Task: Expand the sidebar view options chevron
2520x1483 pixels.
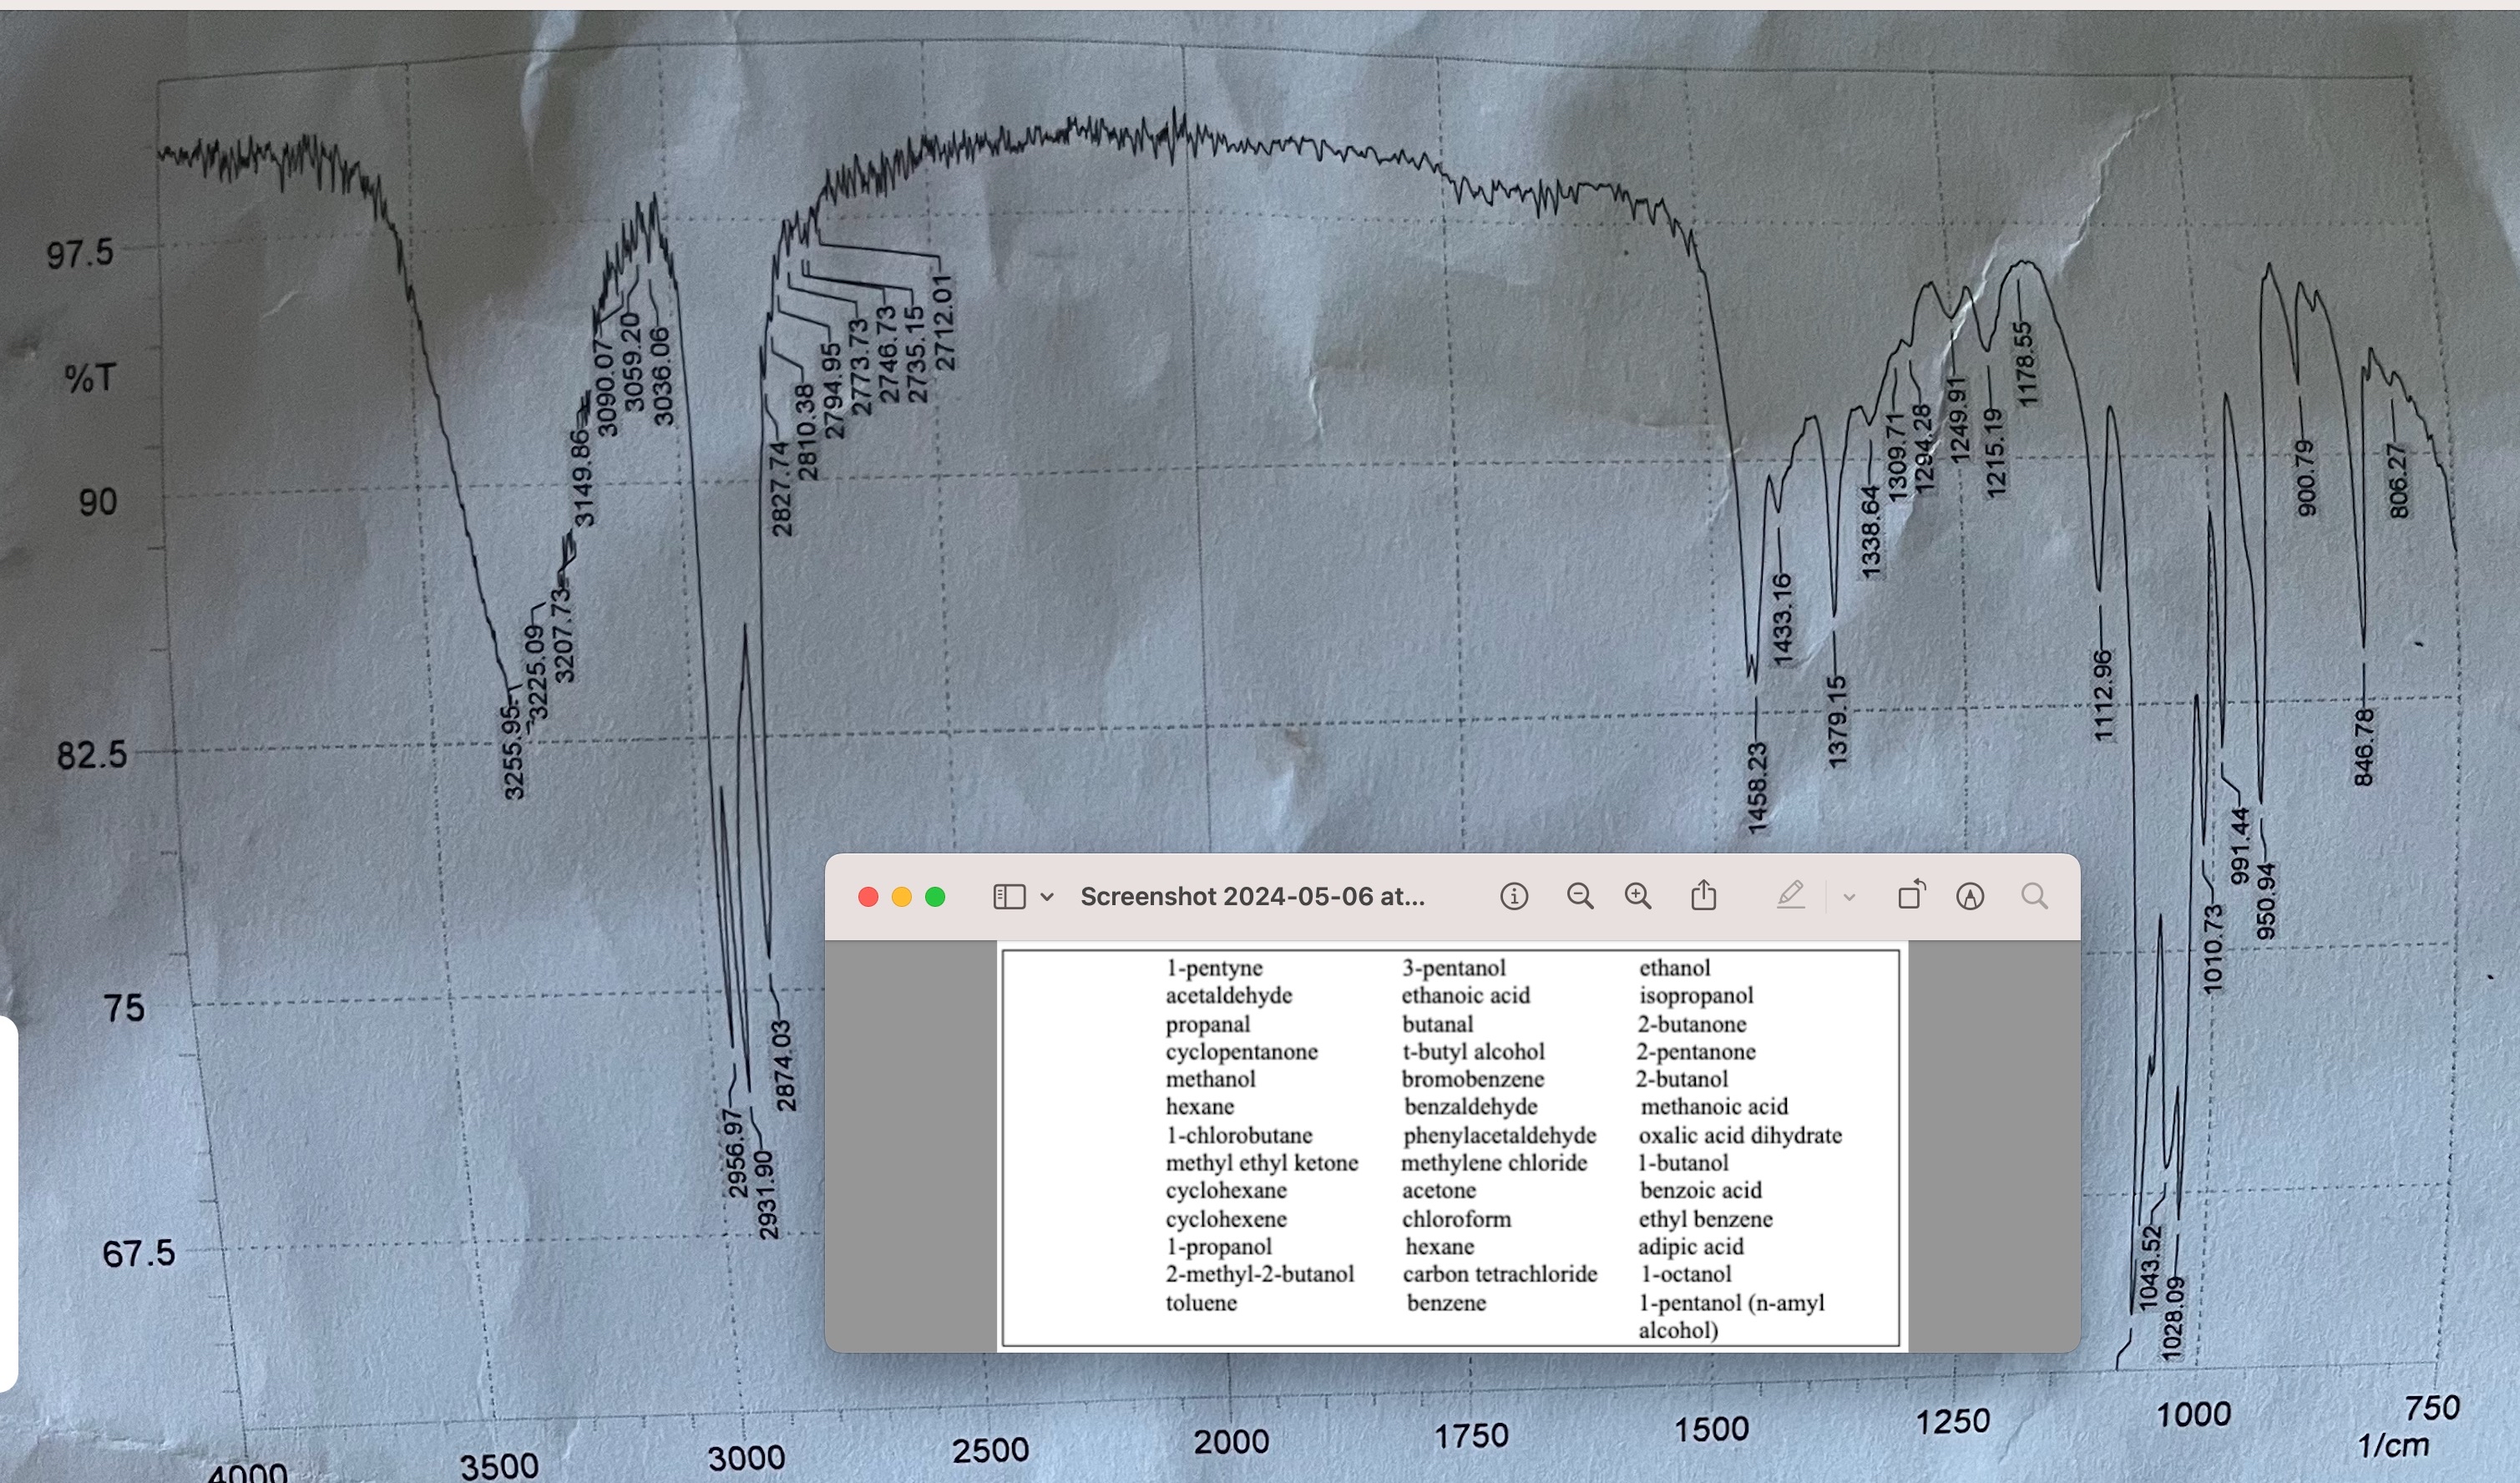Action: click(1047, 897)
